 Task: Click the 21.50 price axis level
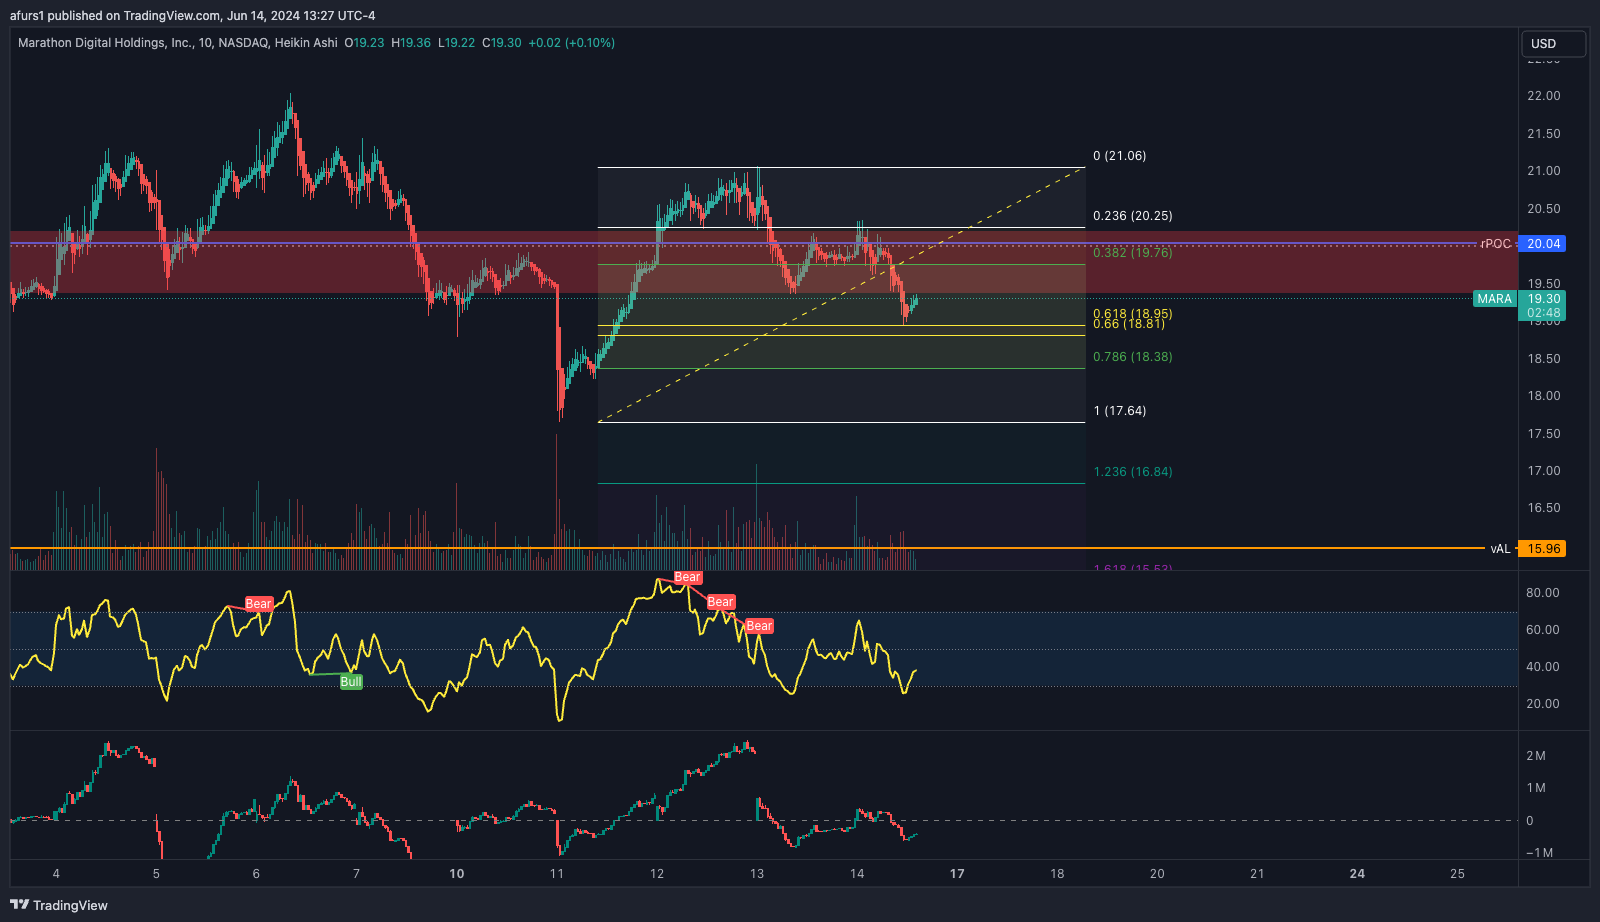(1544, 134)
